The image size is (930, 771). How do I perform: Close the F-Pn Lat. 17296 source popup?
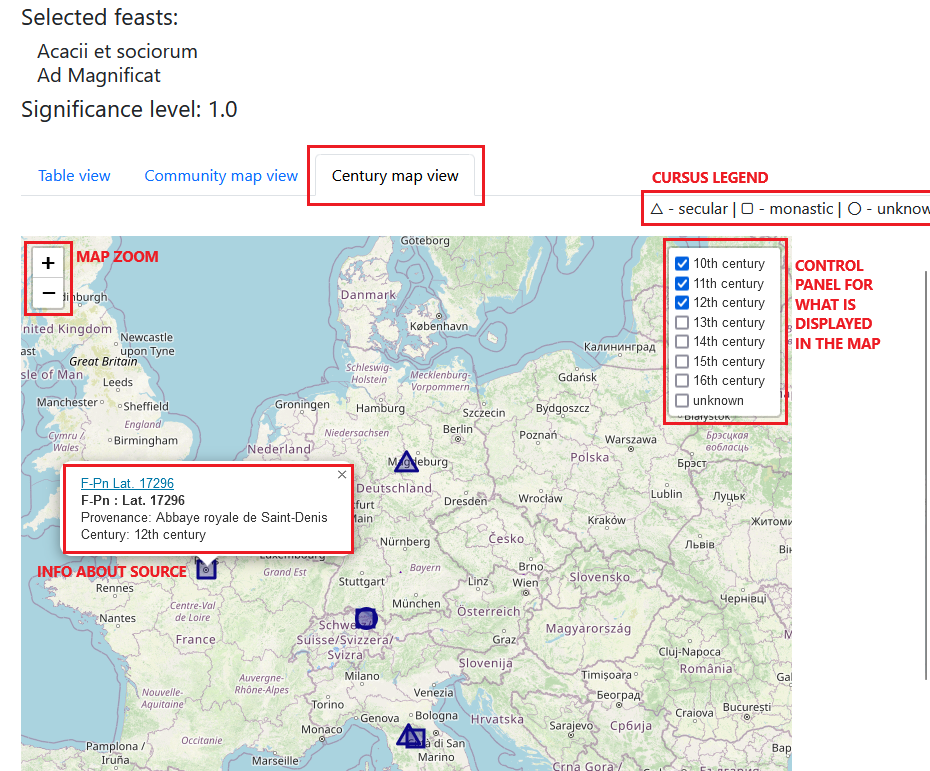[x=342, y=475]
